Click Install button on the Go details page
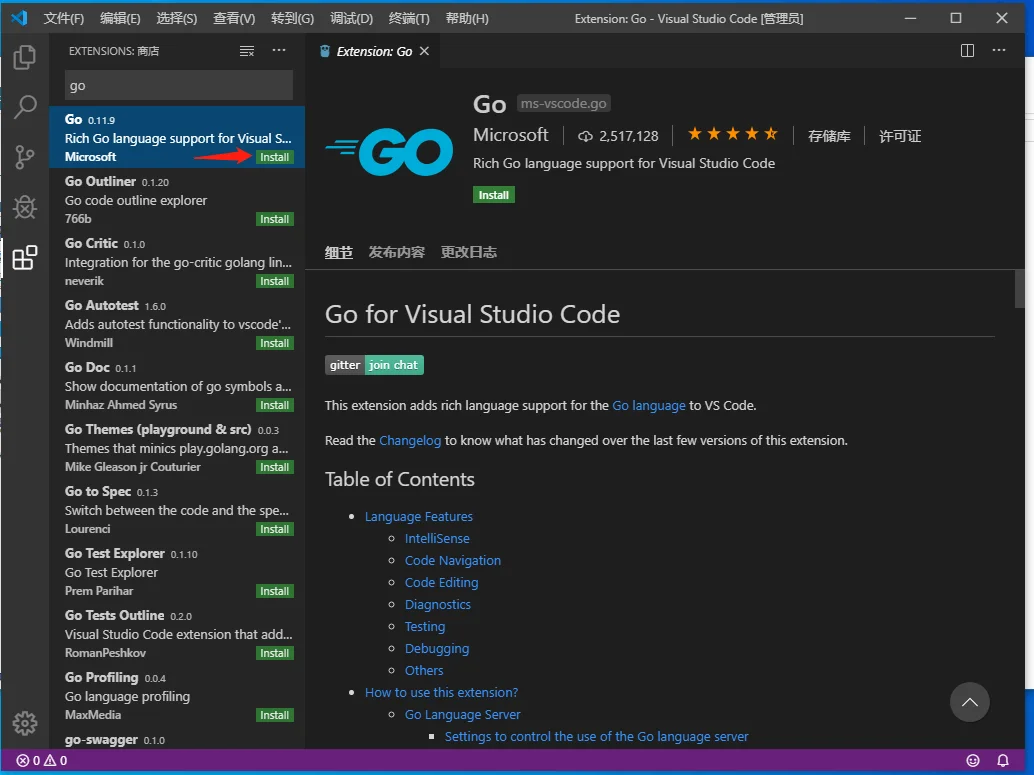Viewport: 1034px width, 775px height. [493, 195]
